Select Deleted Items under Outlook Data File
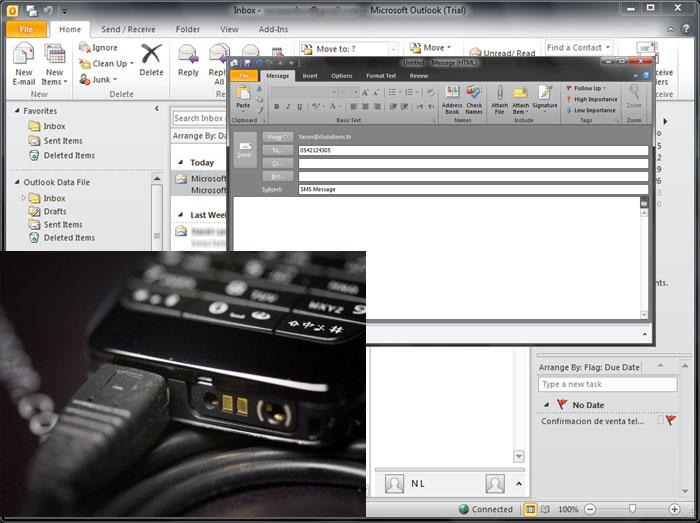 62,237
